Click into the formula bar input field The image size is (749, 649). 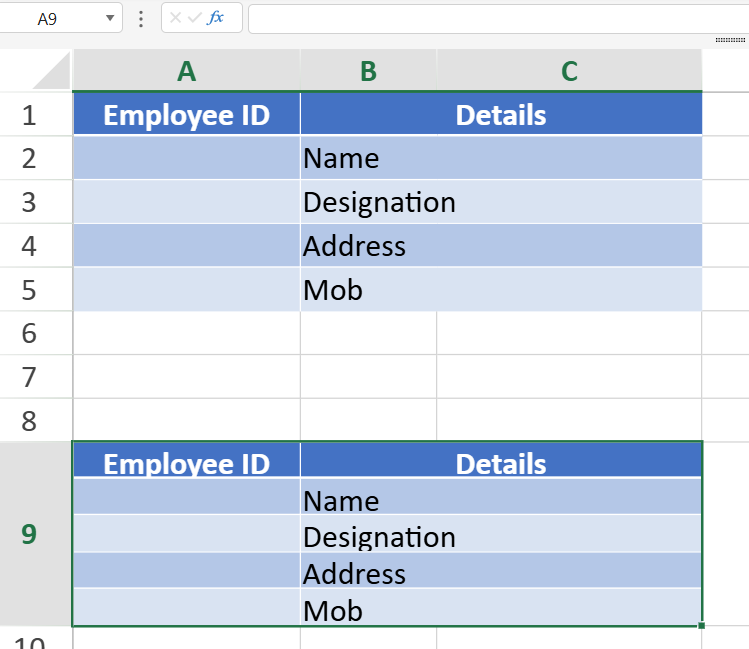(498, 19)
